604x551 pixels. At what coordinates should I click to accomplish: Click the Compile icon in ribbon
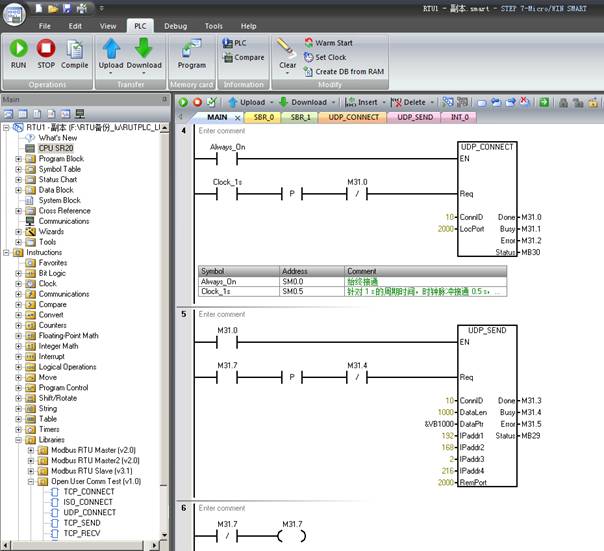(x=75, y=49)
